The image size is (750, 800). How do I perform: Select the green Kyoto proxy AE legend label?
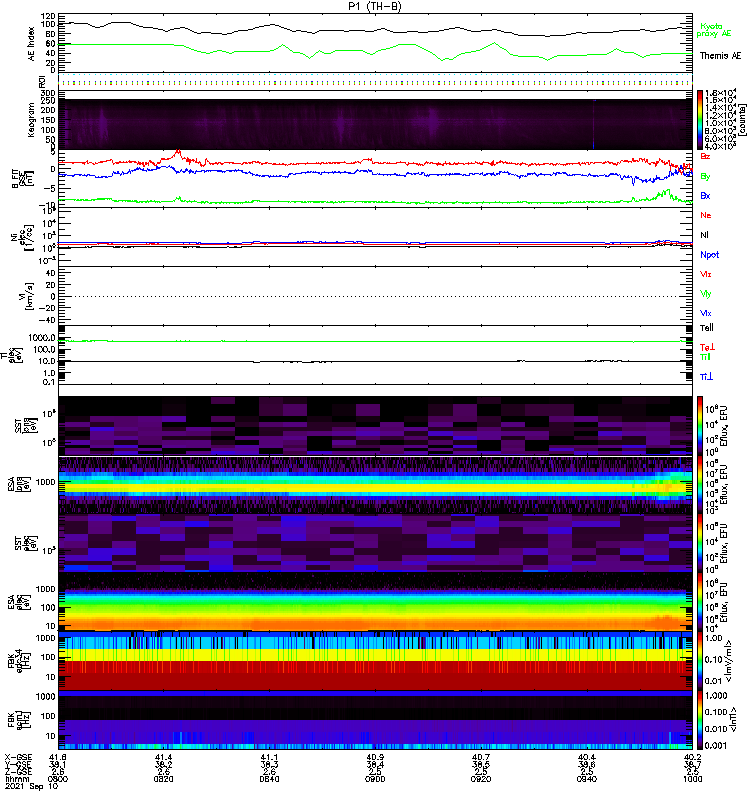[x=714, y=30]
